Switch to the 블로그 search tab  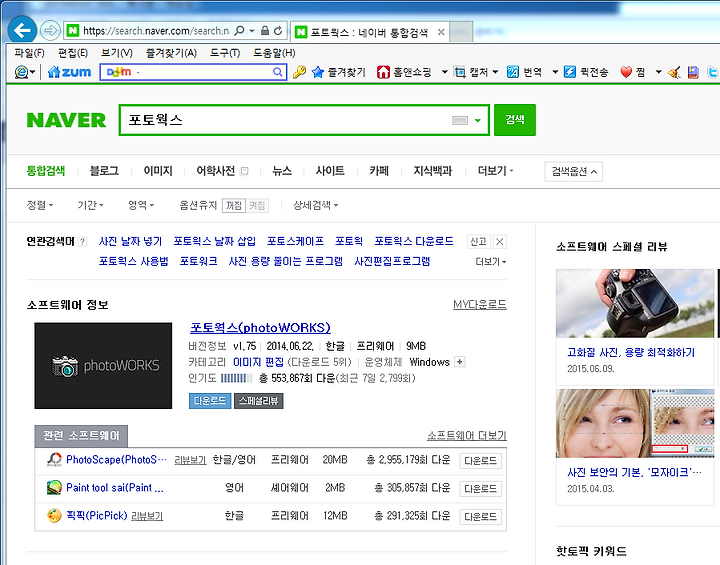[104, 171]
